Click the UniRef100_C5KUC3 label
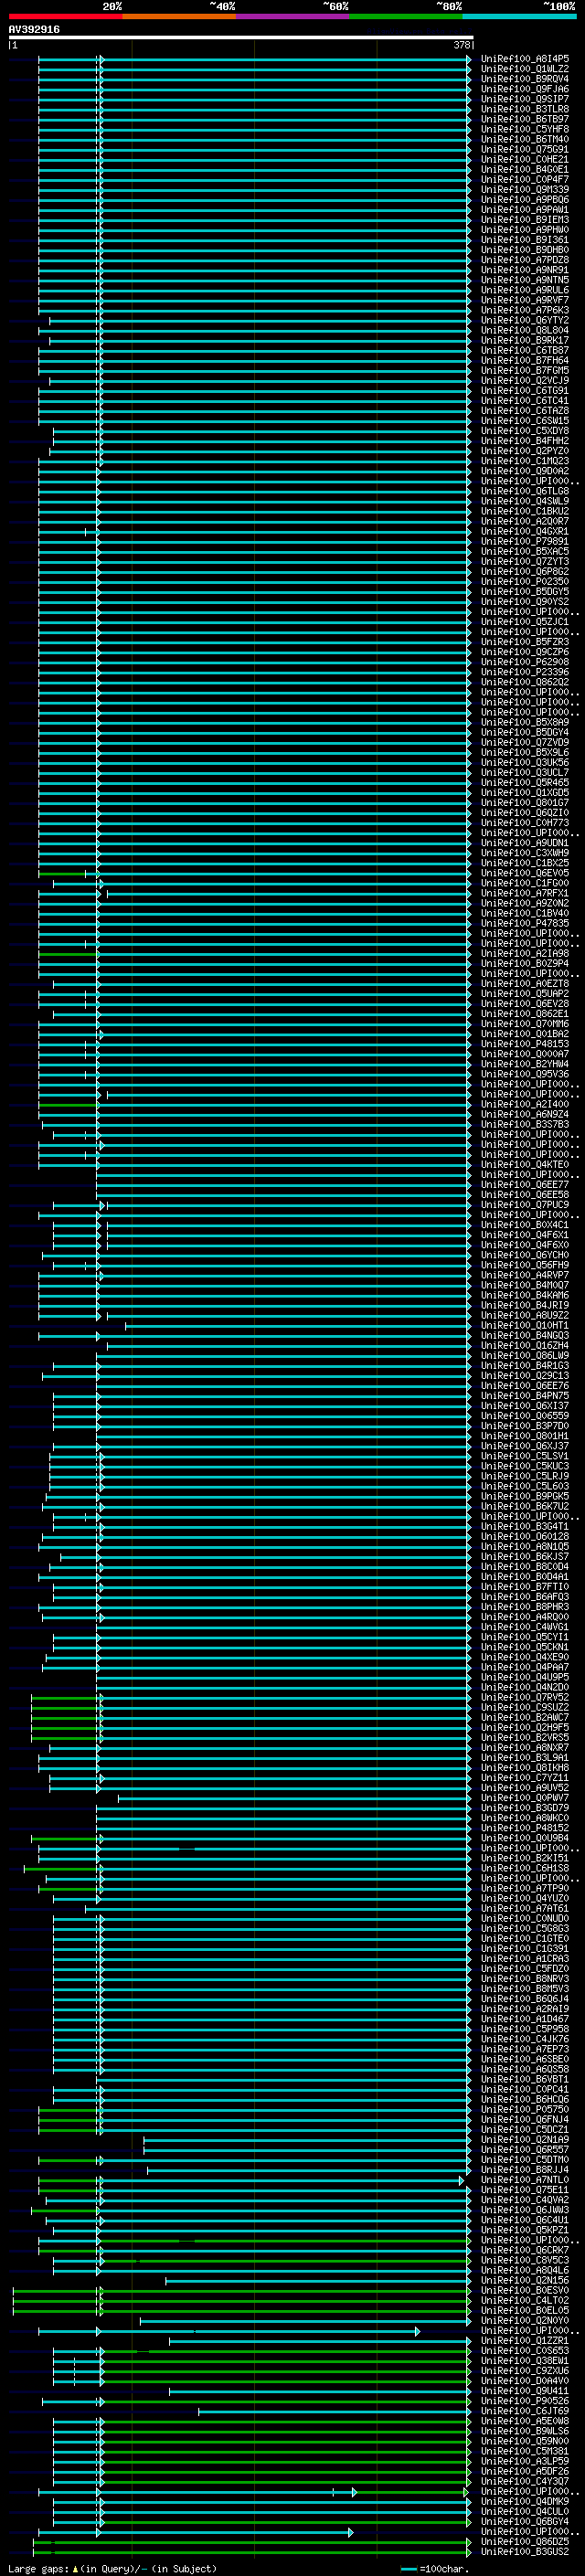Viewport: 585px width, 2576px height. 525,1466
